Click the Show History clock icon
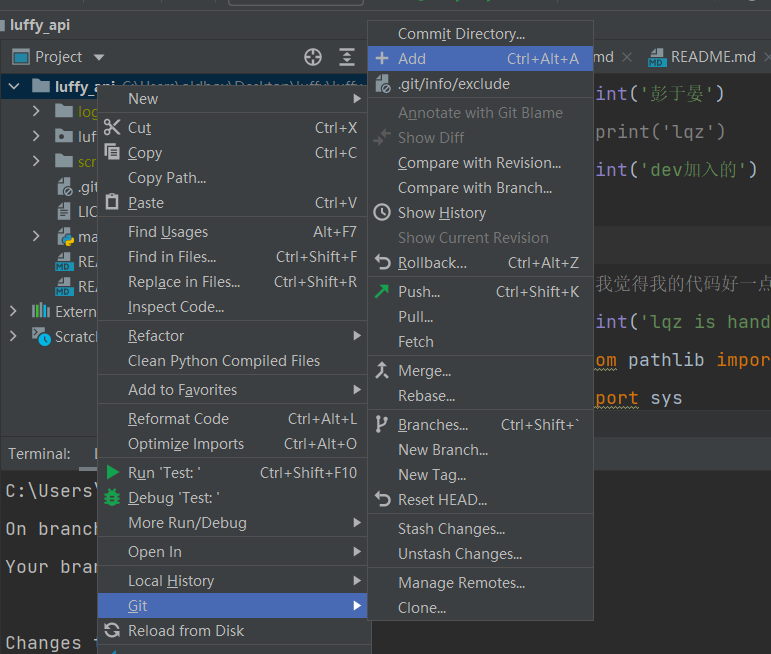The height and width of the screenshot is (654, 771). [381, 213]
